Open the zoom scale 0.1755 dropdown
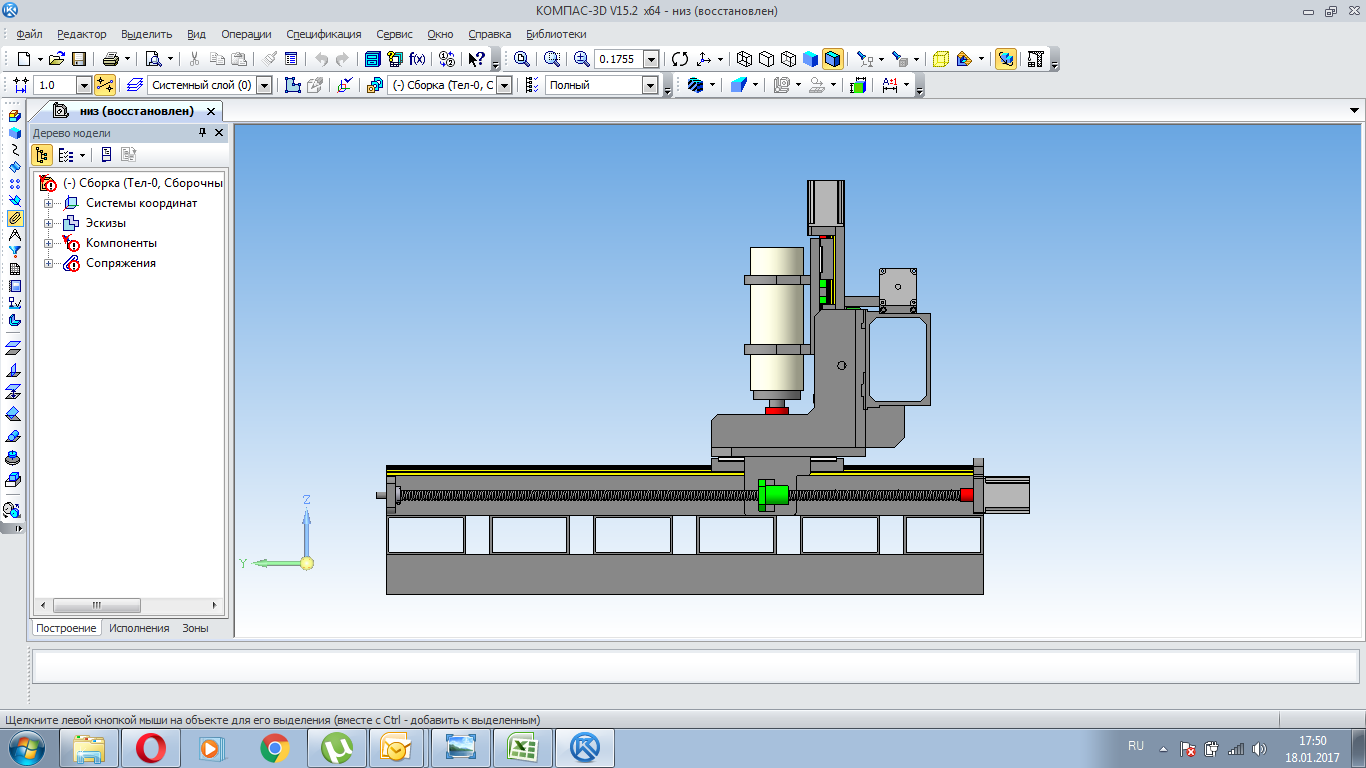This screenshot has width=1366, height=768. click(651, 59)
